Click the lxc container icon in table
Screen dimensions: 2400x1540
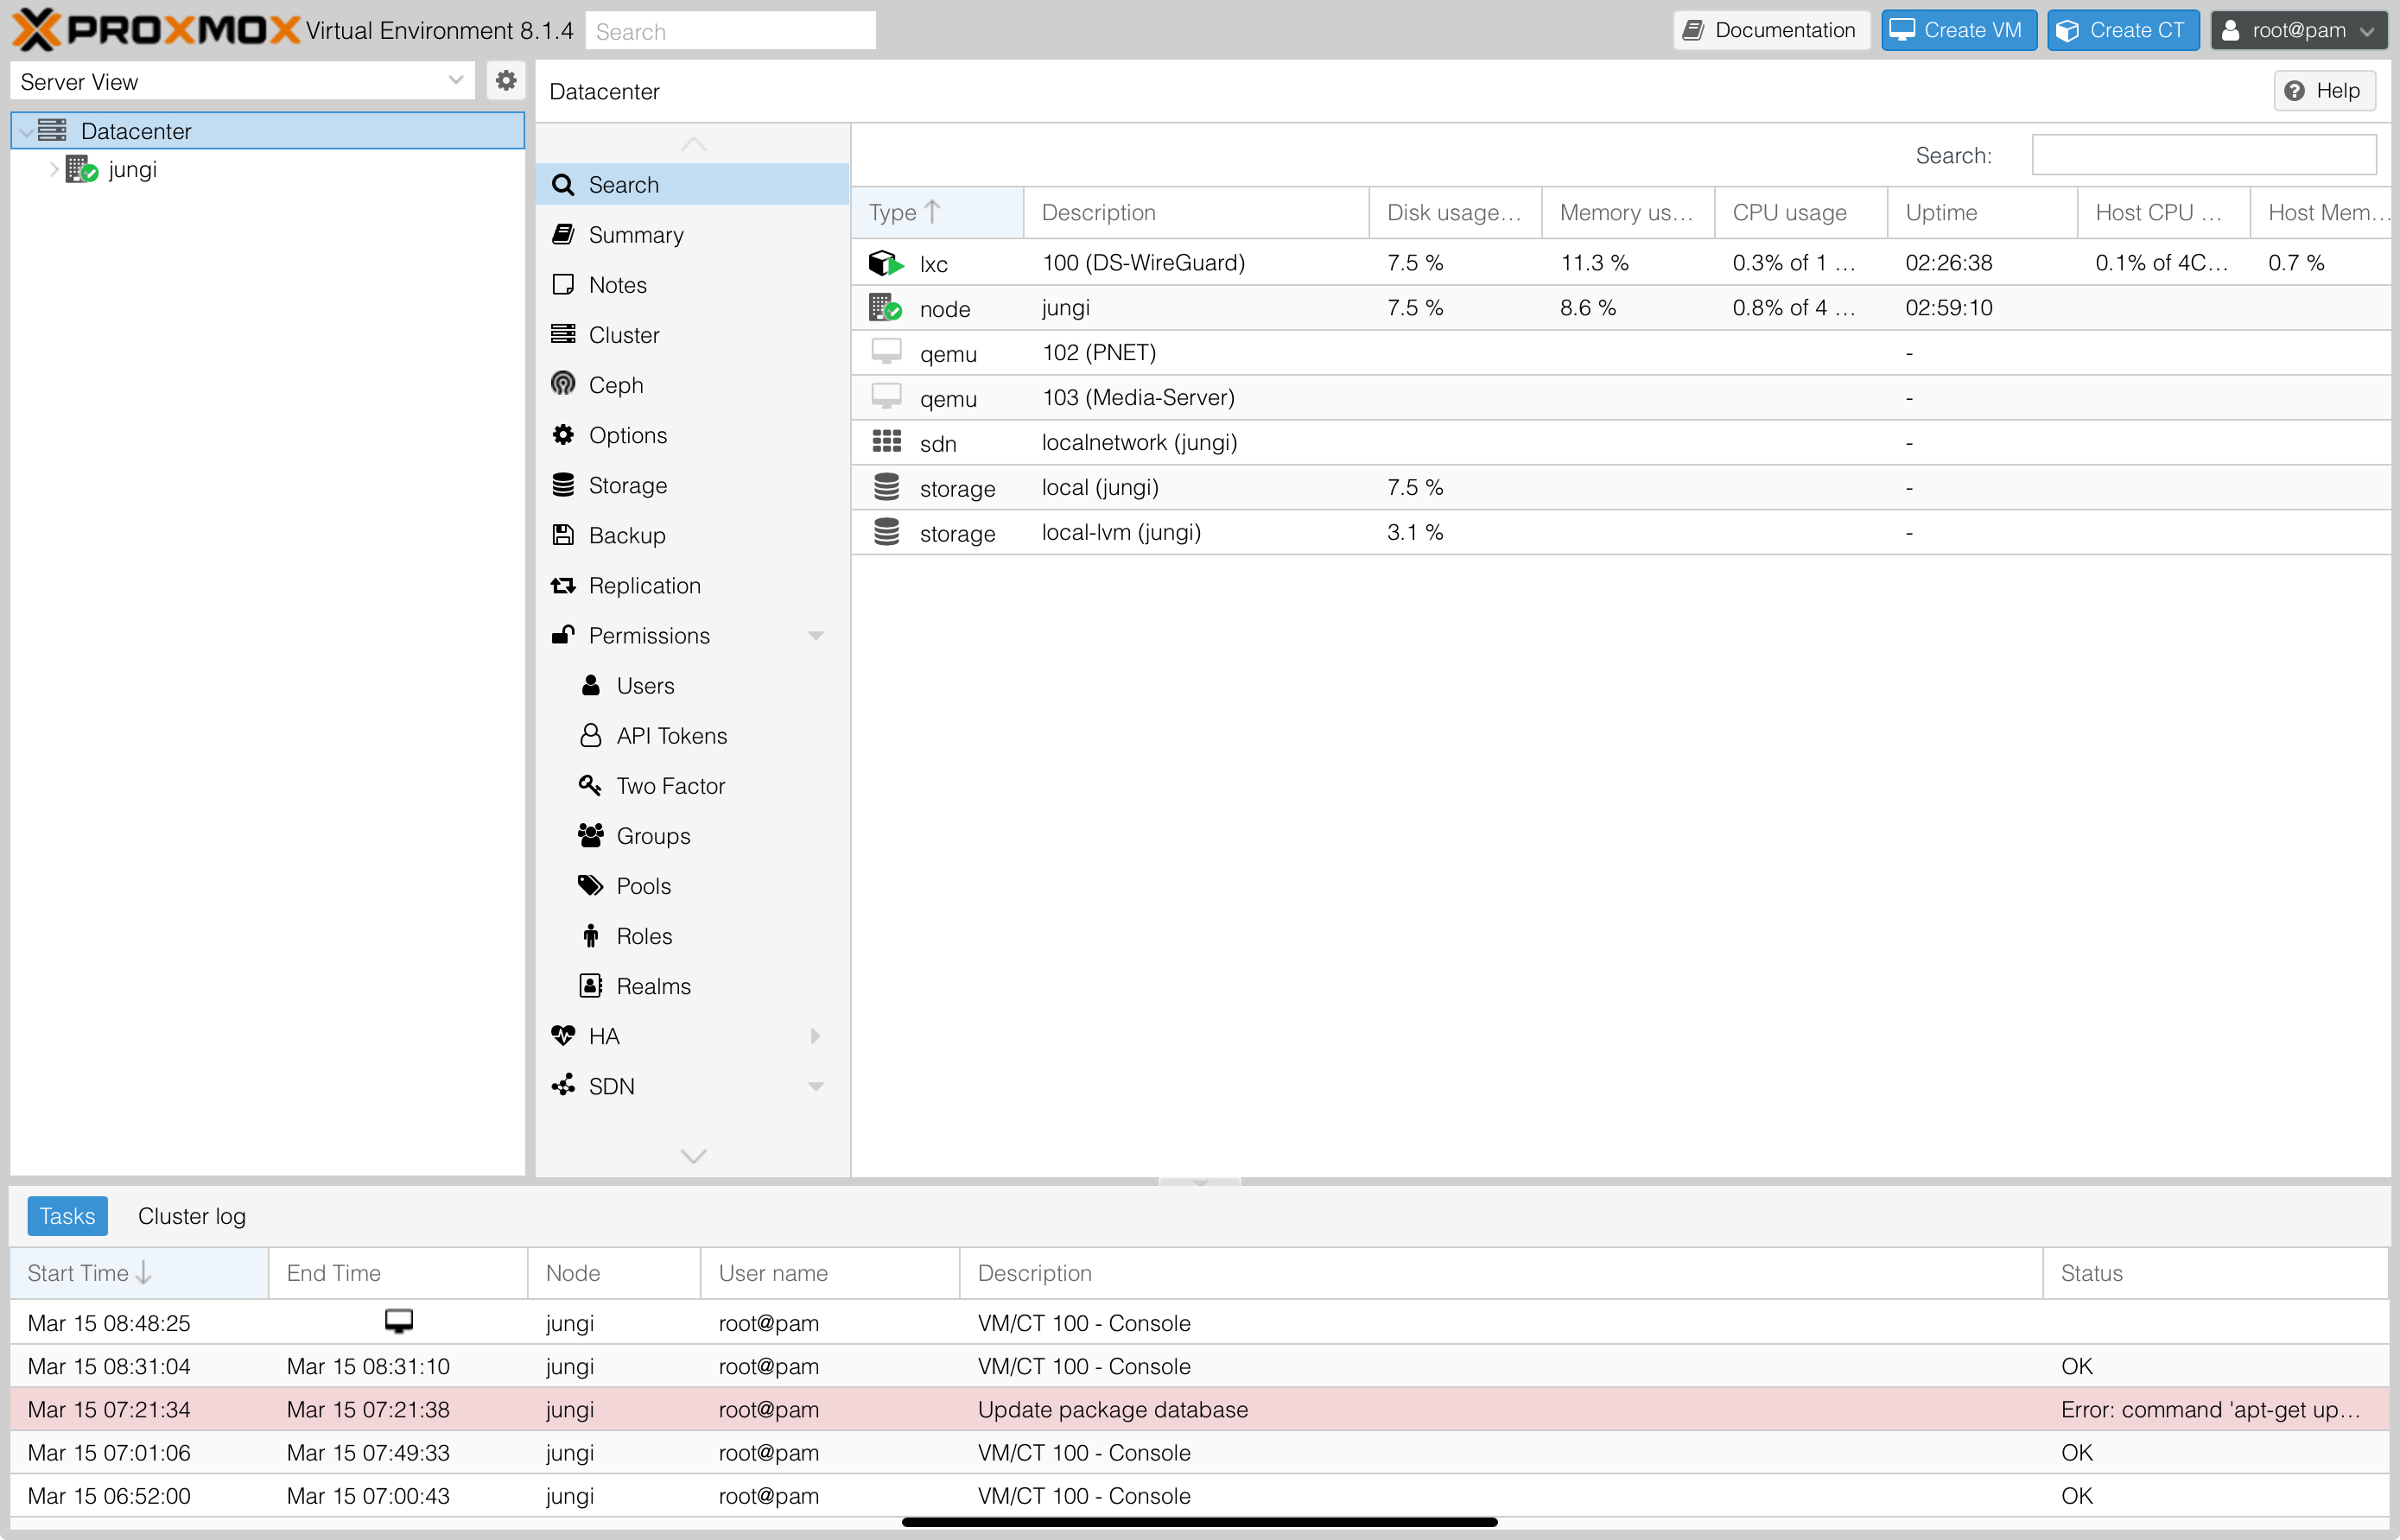885,263
